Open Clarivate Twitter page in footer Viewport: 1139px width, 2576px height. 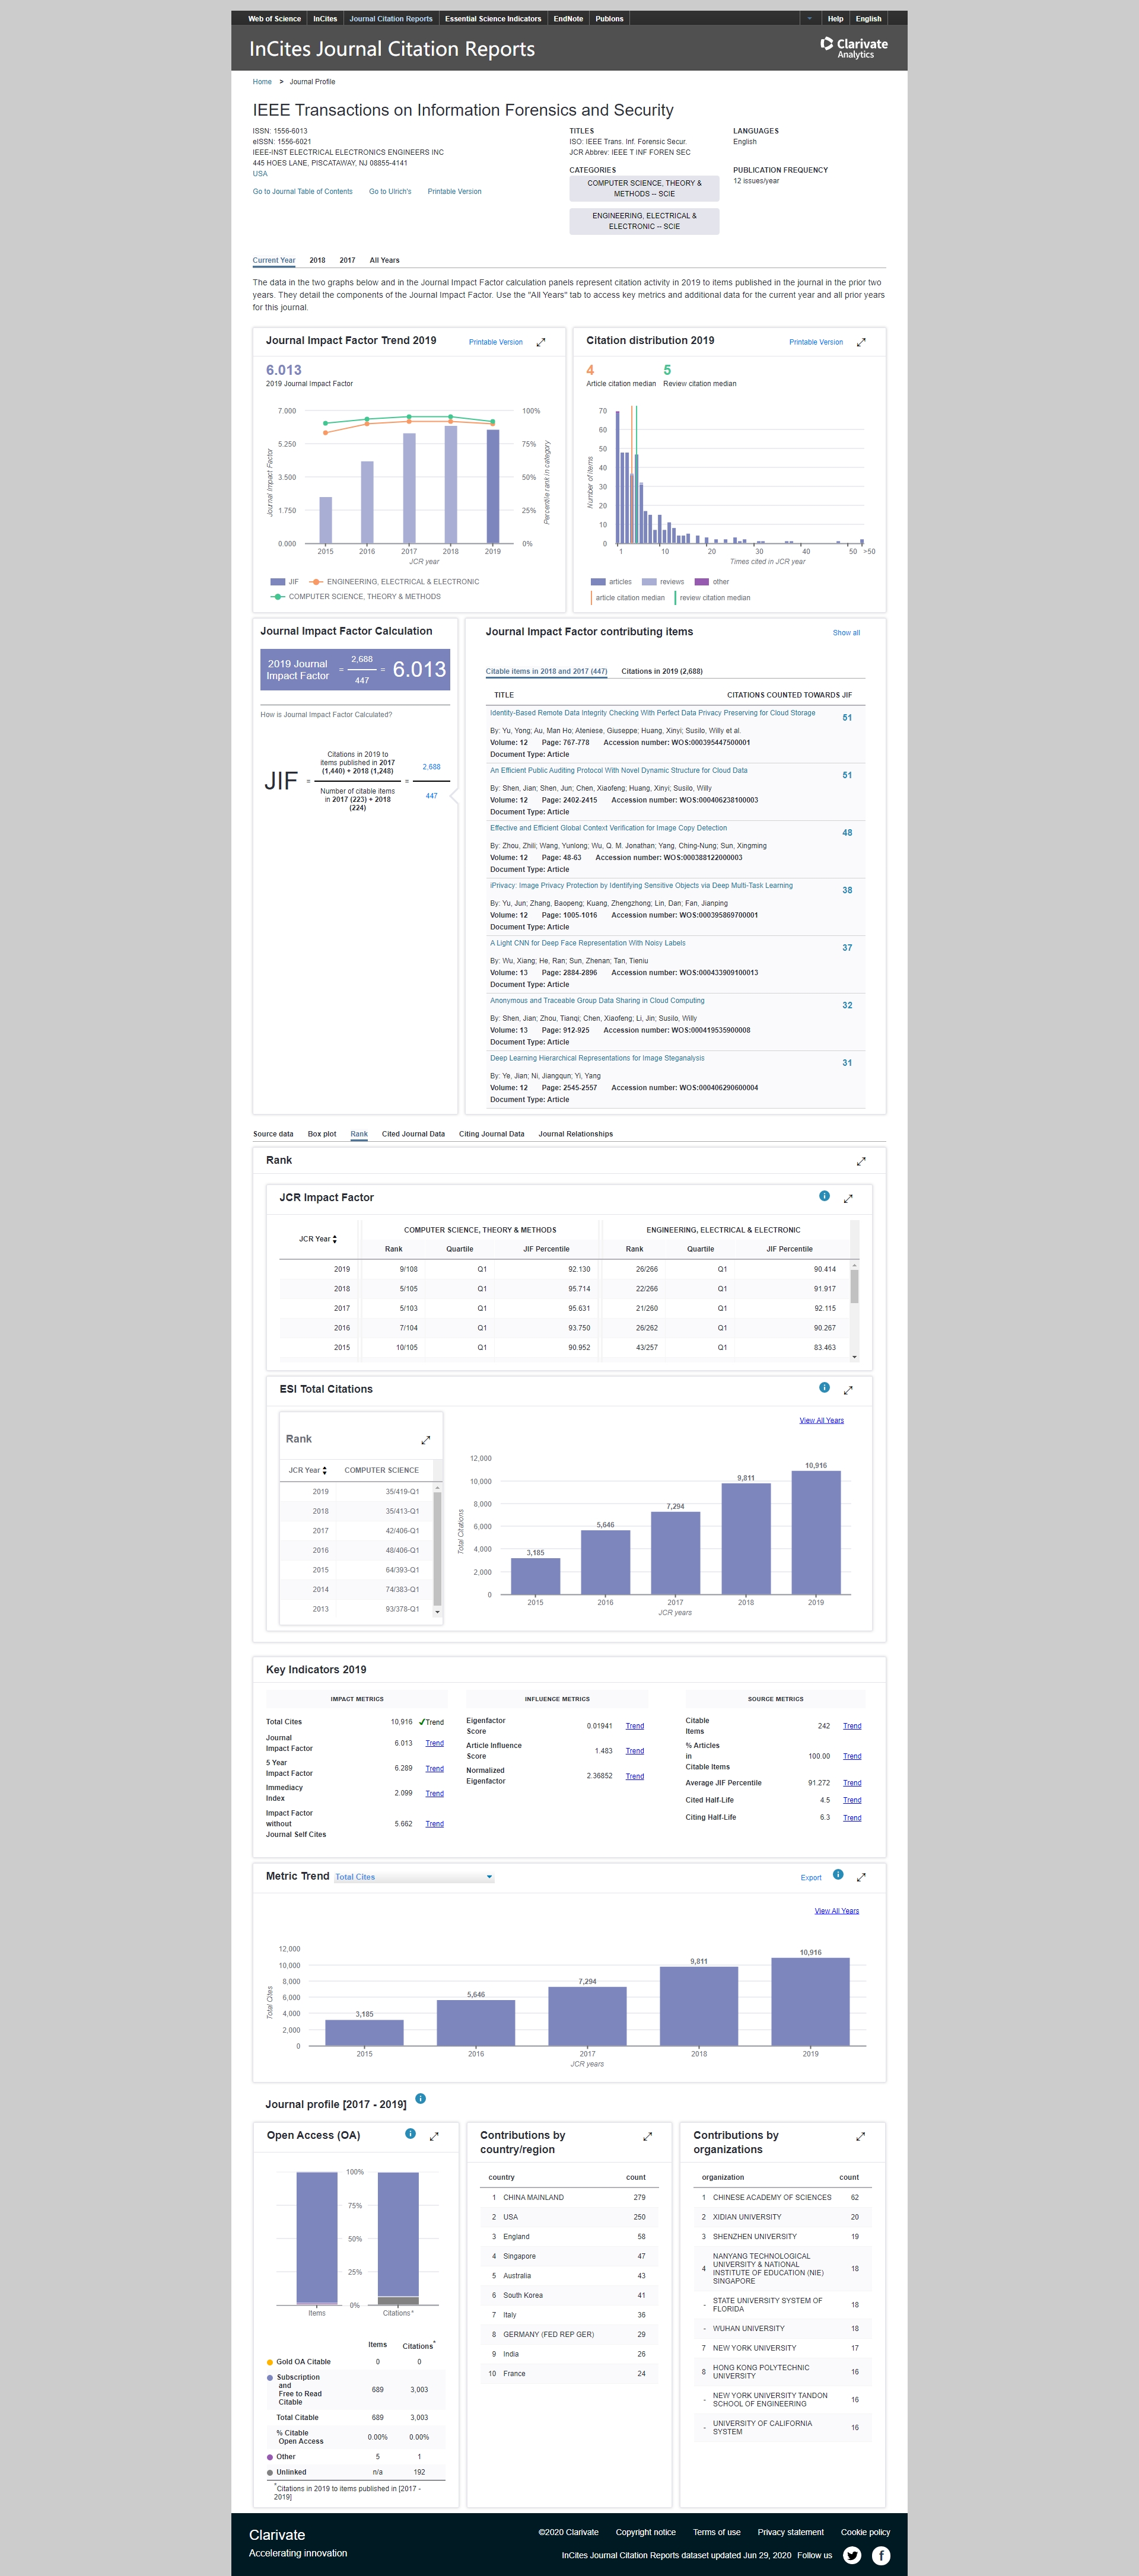(x=852, y=2555)
